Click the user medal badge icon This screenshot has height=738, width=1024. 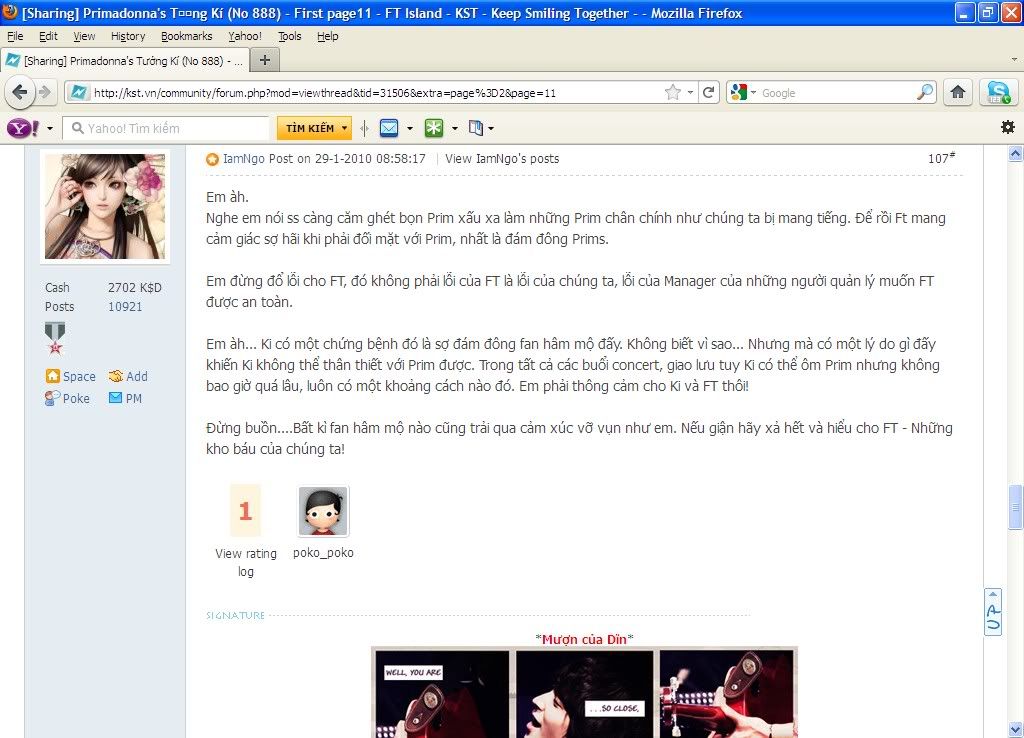55,338
